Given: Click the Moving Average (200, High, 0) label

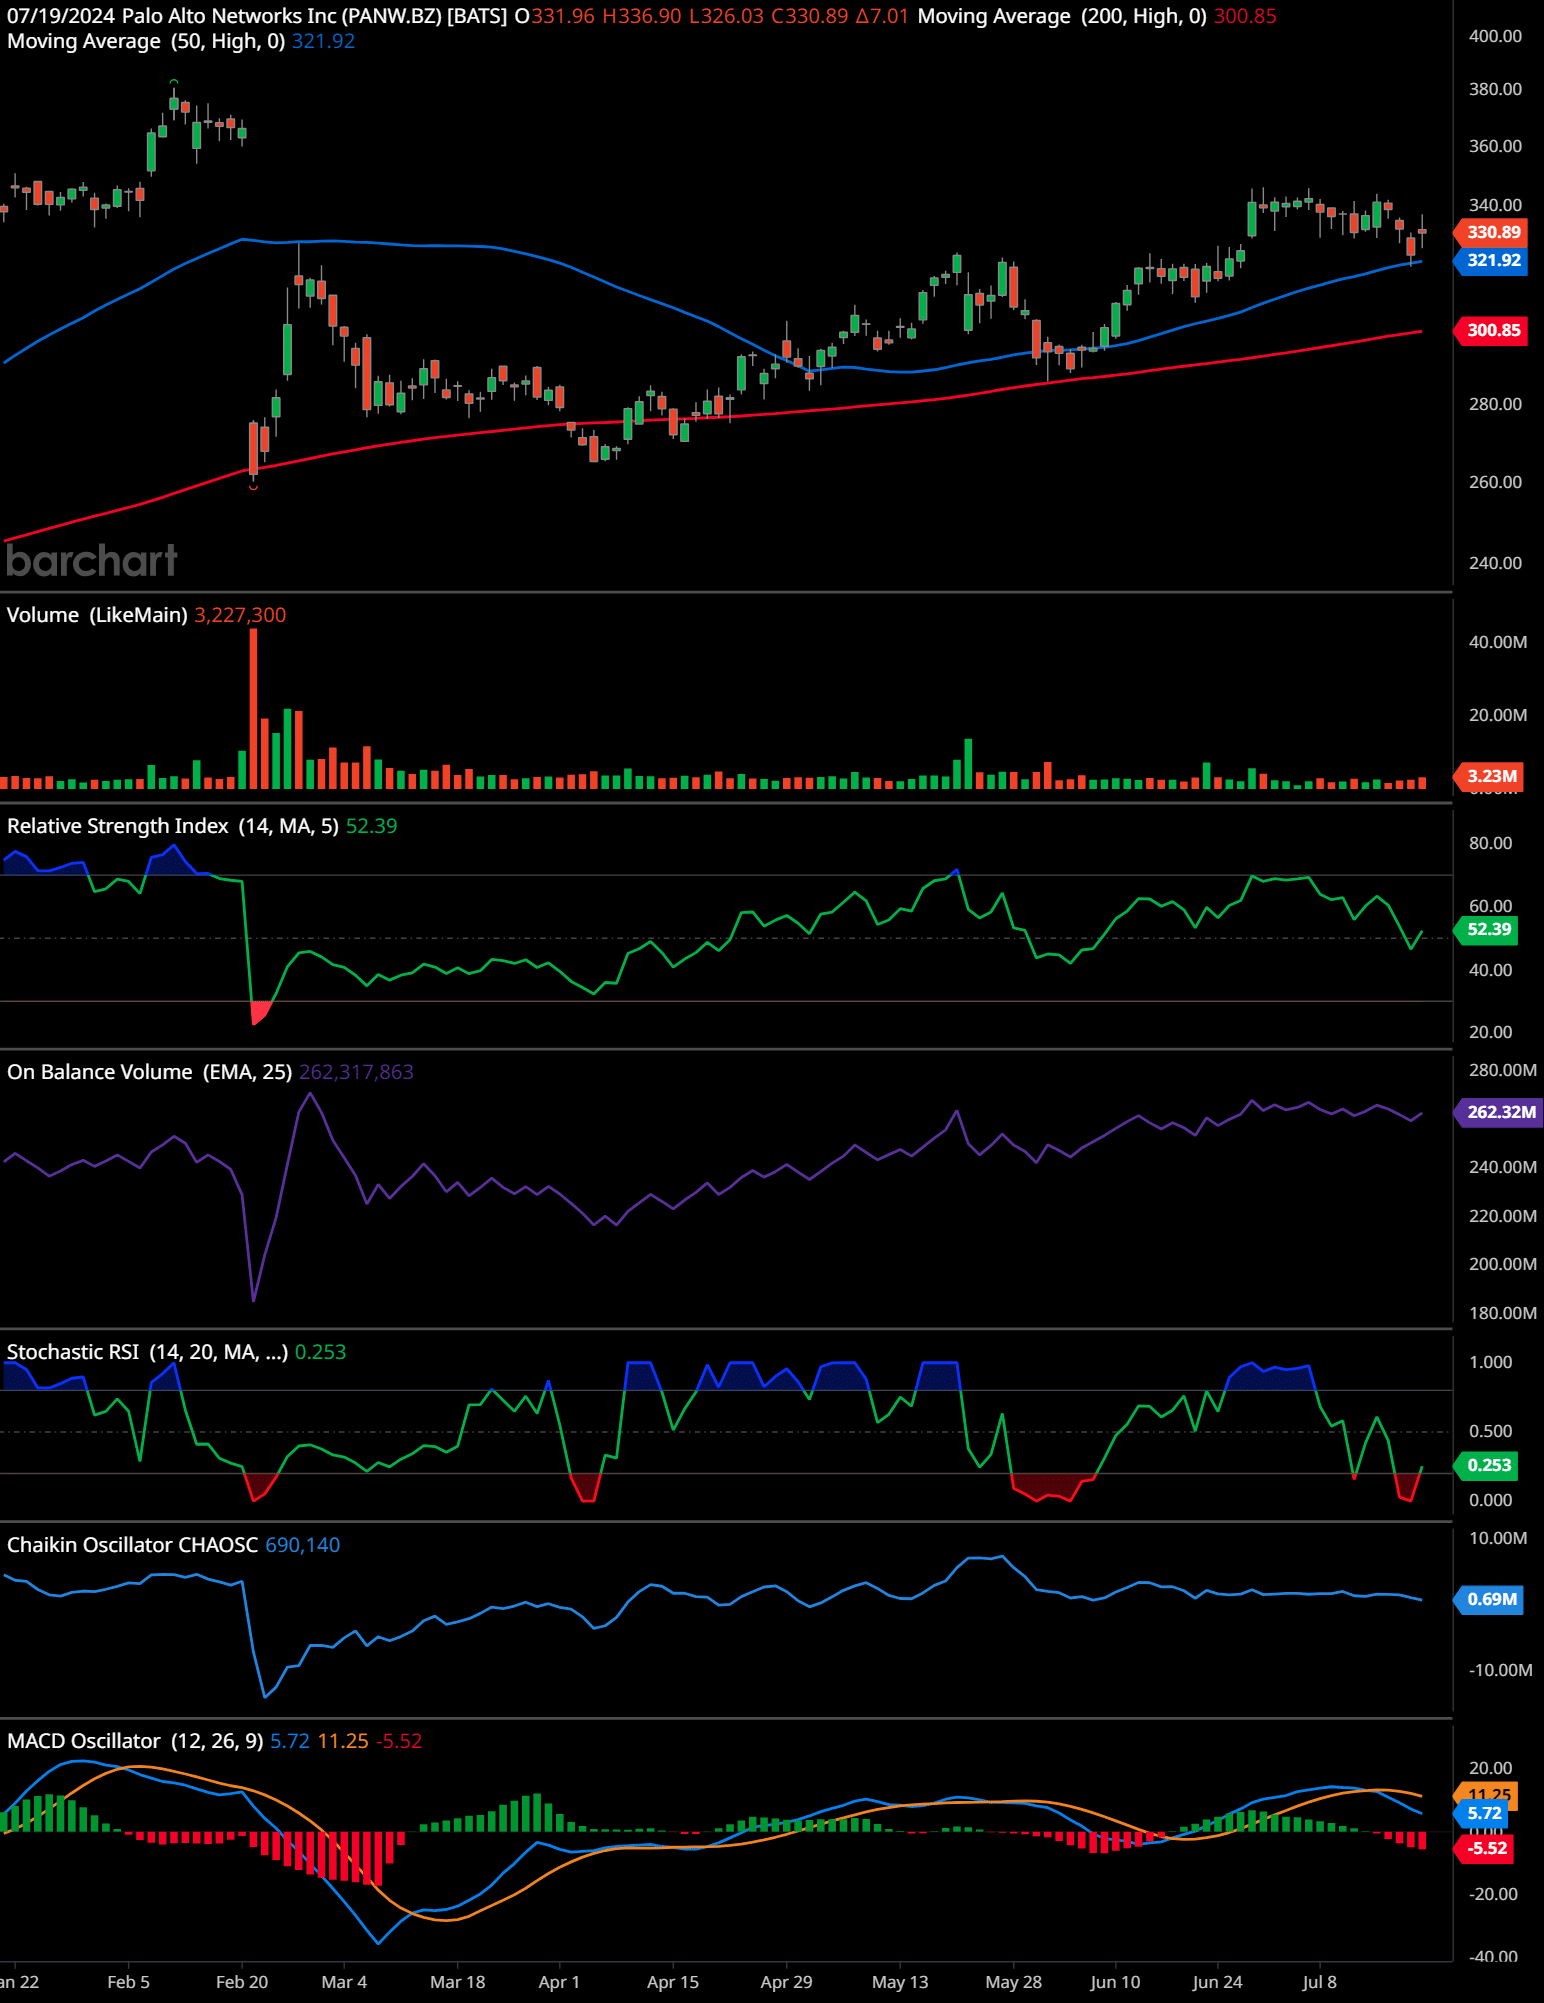Looking at the screenshot, I should [x=1062, y=16].
